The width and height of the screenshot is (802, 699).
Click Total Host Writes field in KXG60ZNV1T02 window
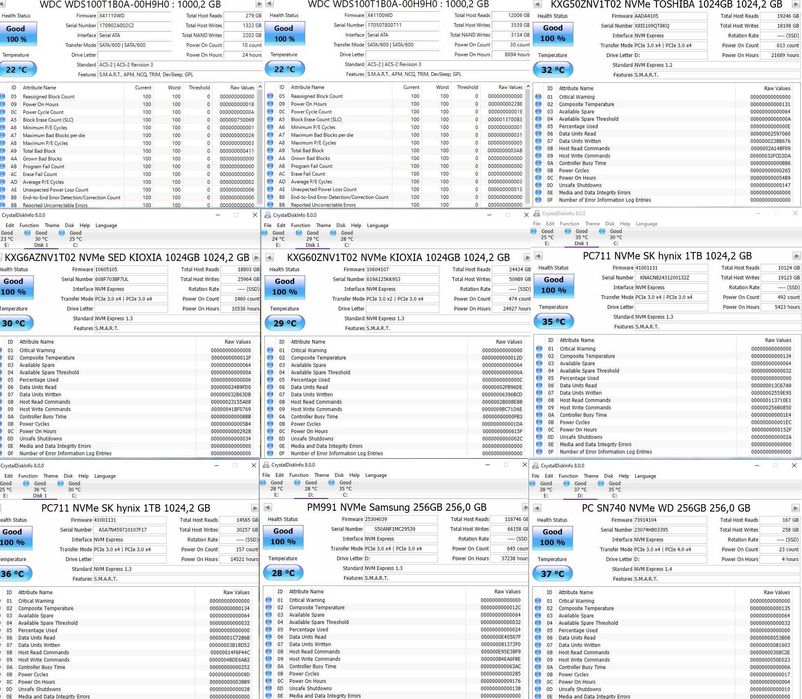pyautogui.click(x=510, y=279)
